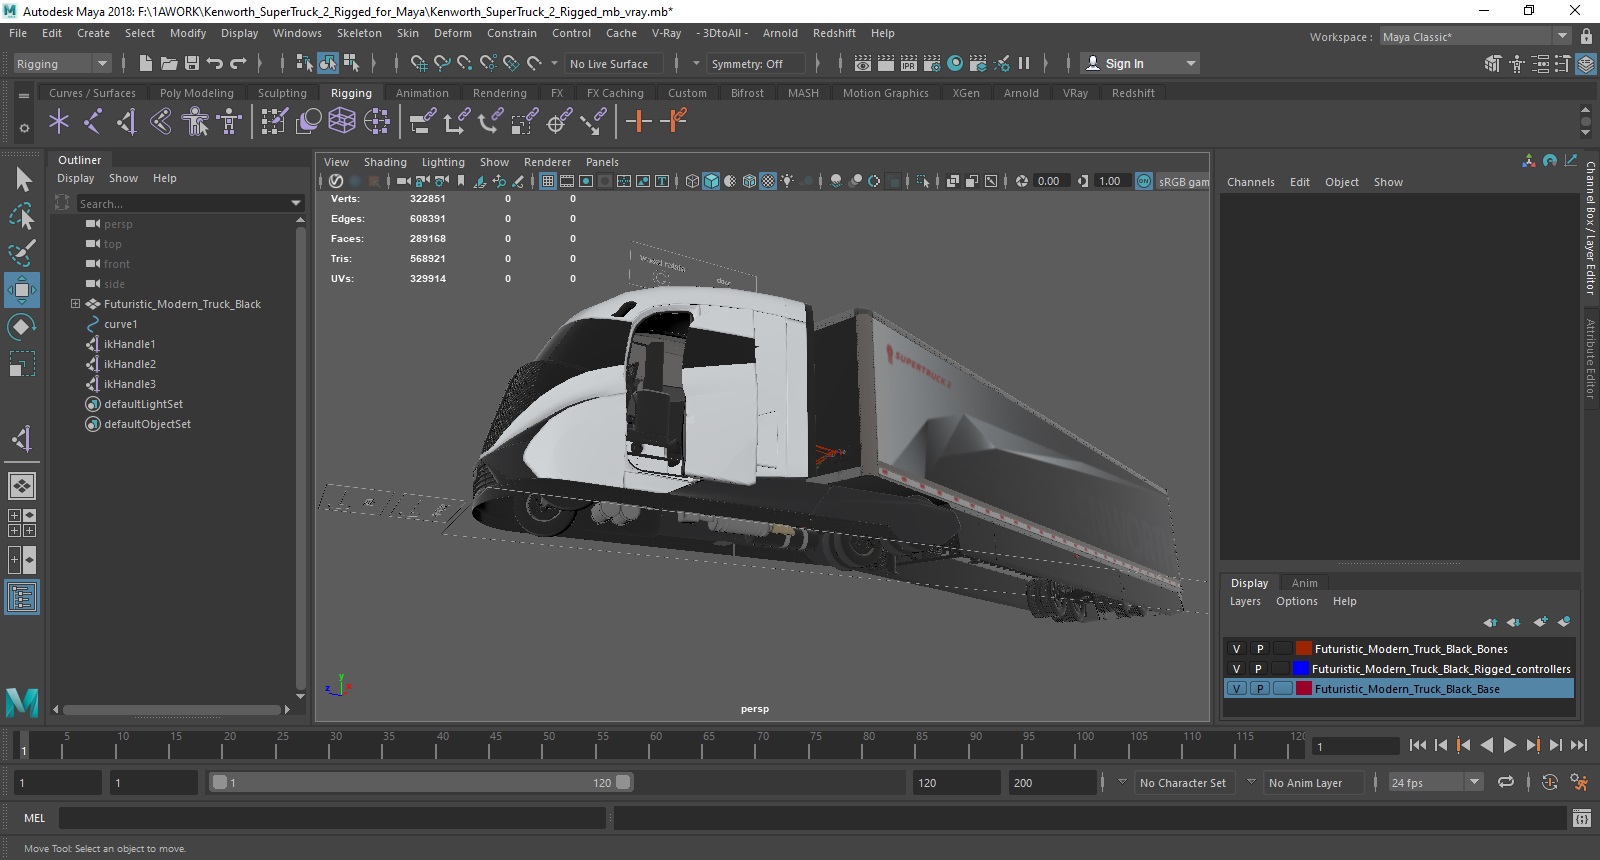Click the Play forwards button
This screenshot has width=1600, height=860.
coord(1509,745)
